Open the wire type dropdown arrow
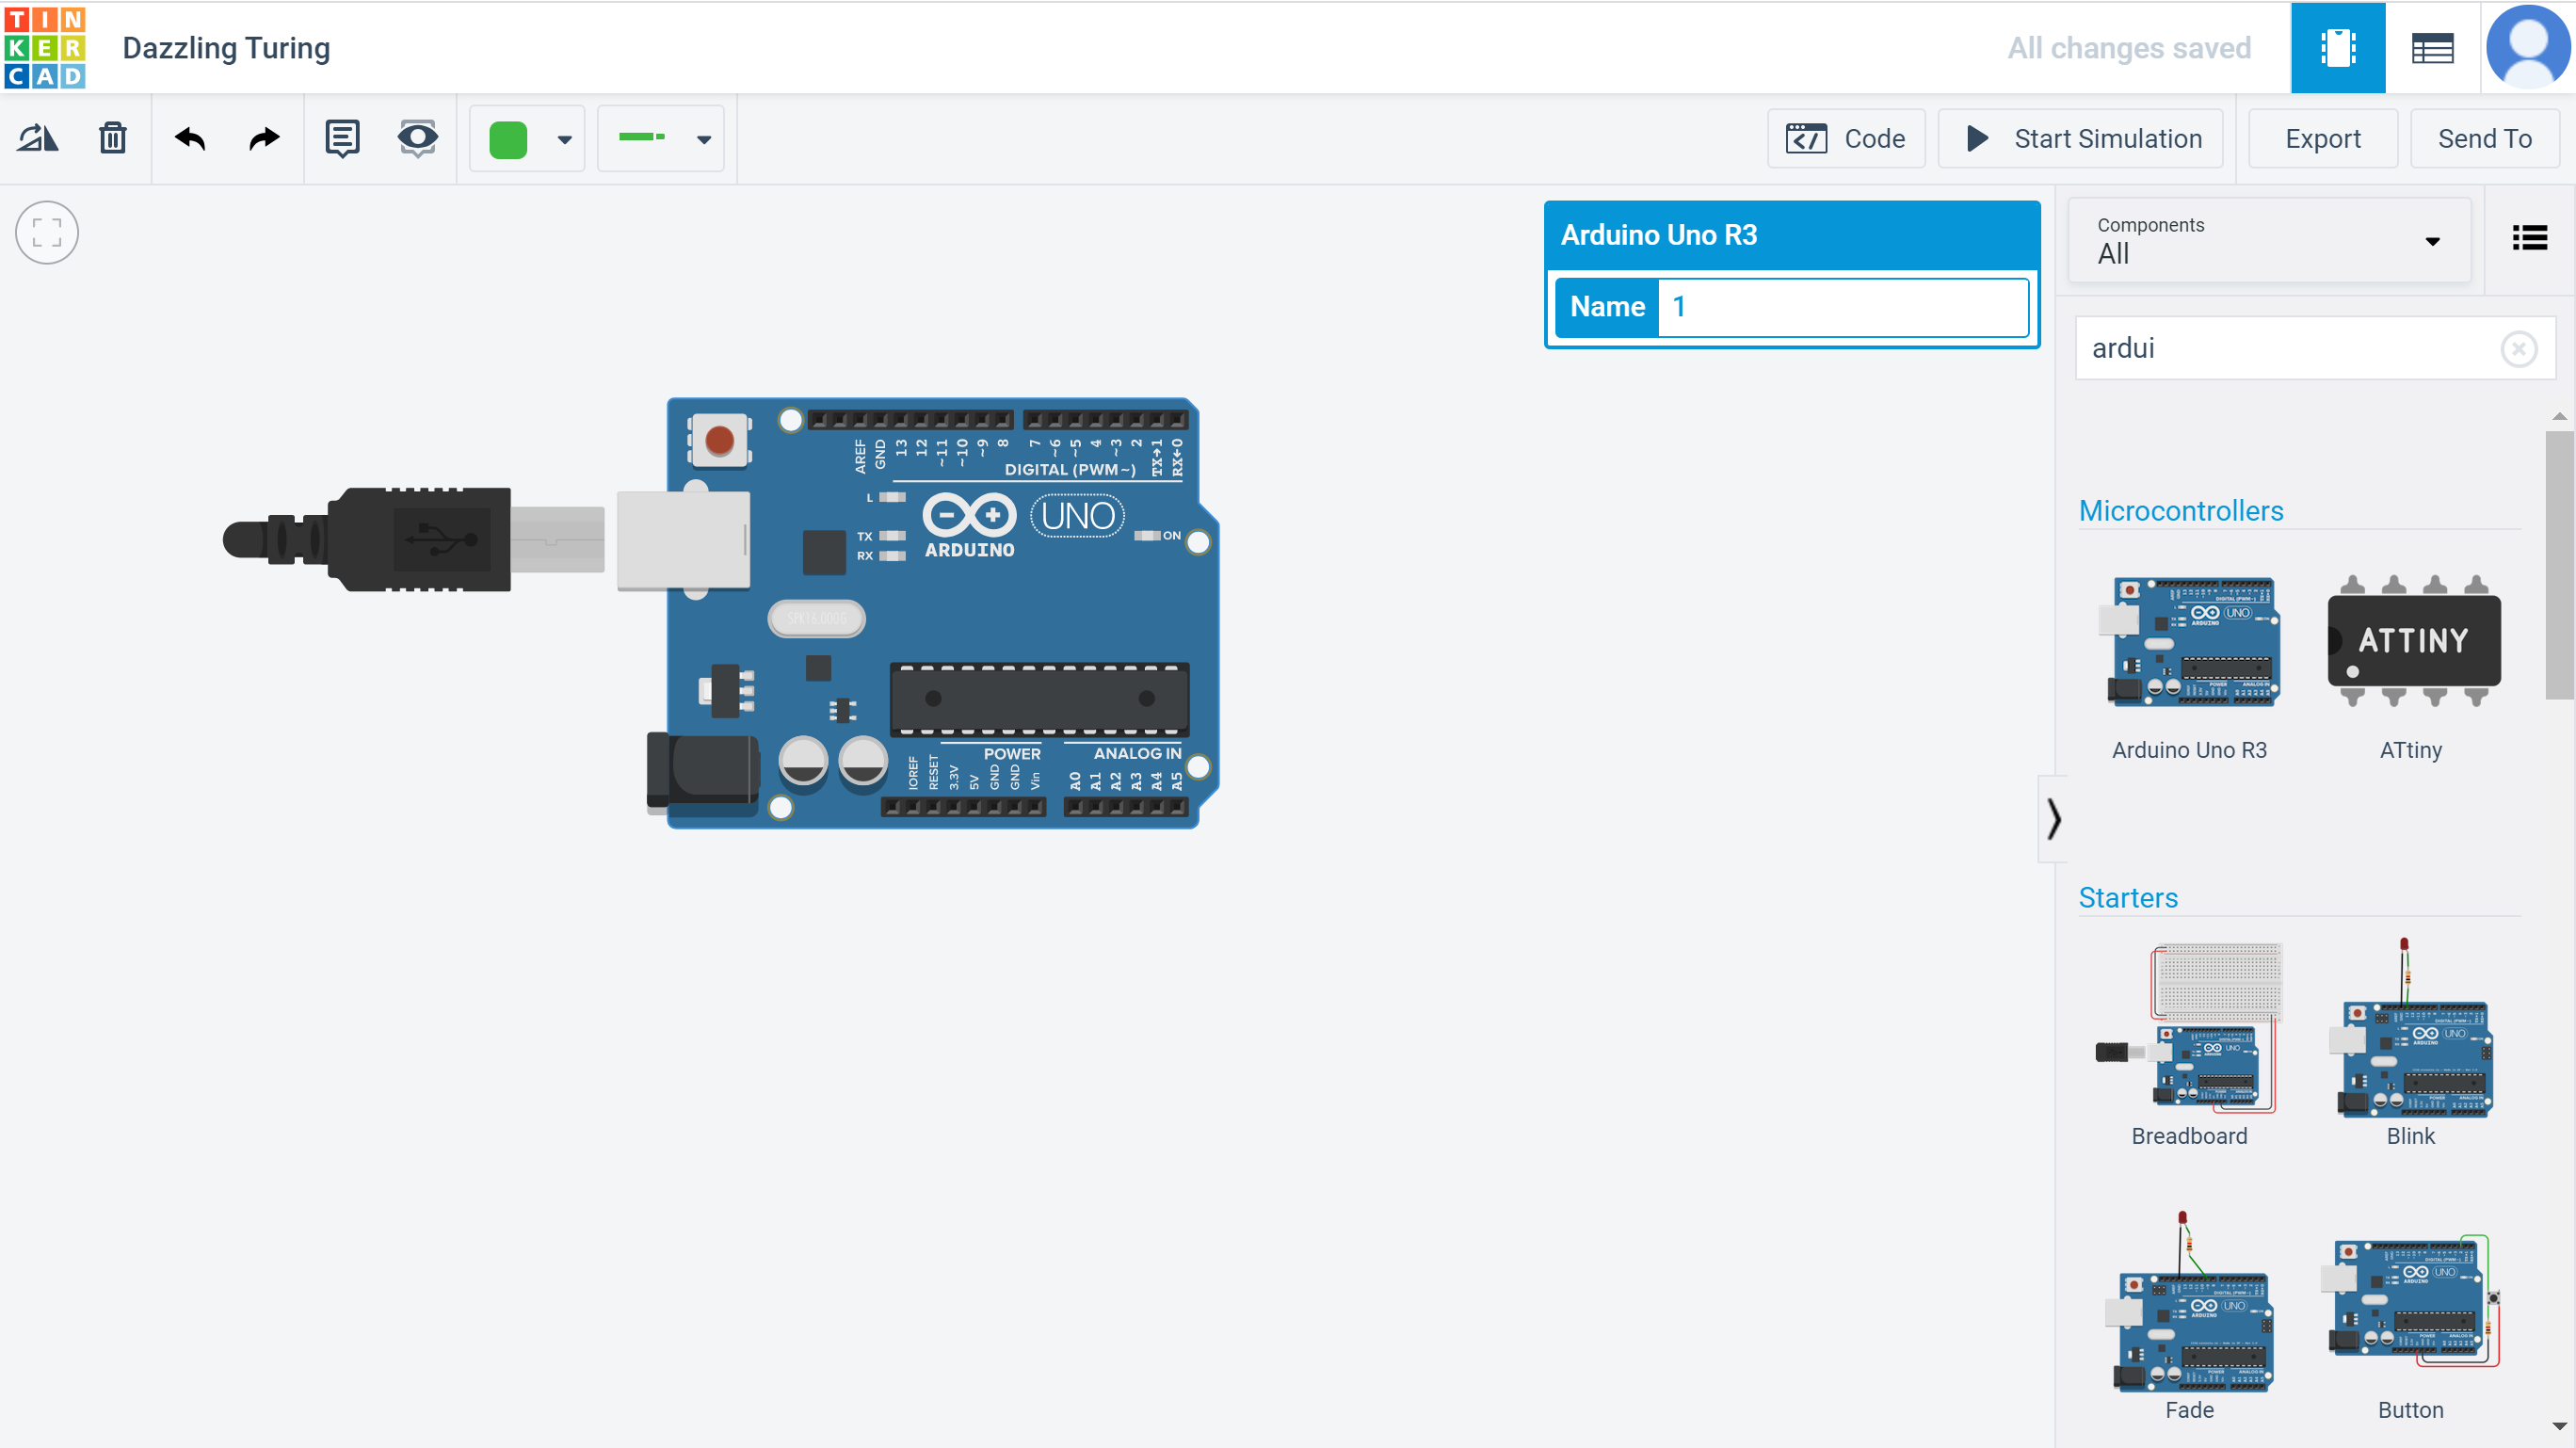The image size is (2576, 1448). pos(704,140)
